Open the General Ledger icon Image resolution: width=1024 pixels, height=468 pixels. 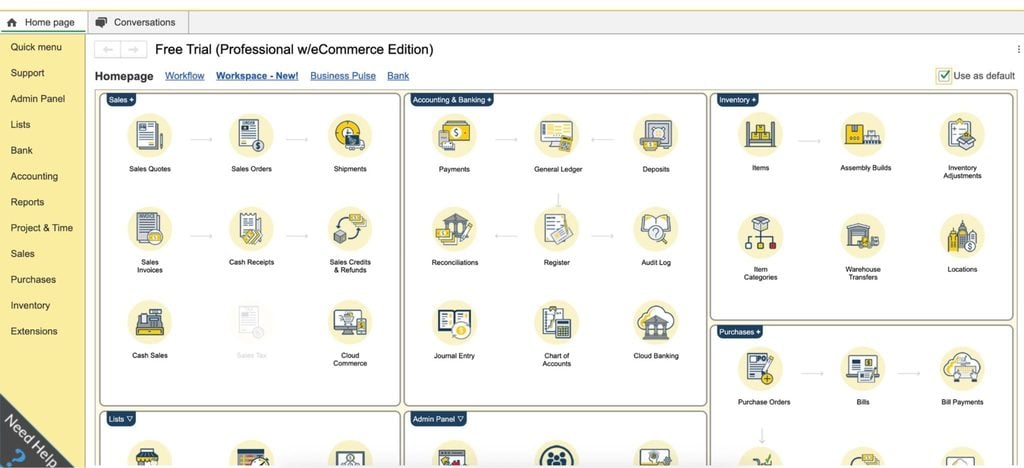[x=557, y=136]
